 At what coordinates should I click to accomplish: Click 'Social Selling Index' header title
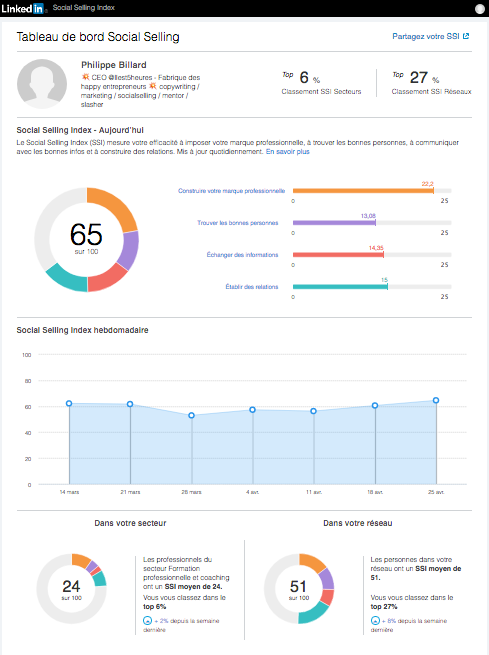(84, 8)
